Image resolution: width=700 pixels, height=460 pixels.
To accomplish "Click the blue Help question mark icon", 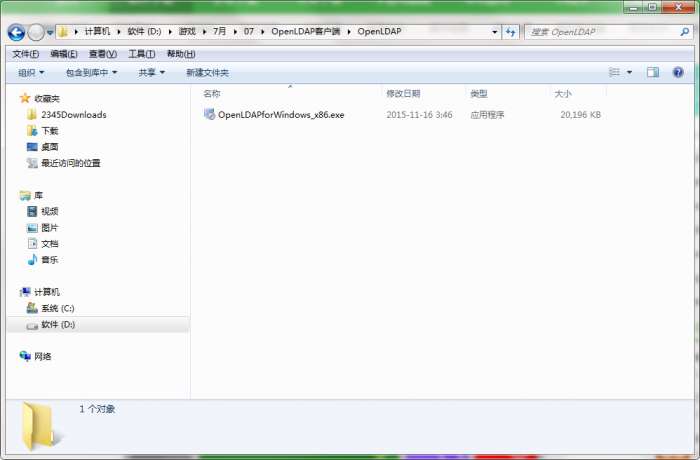I will coord(678,72).
